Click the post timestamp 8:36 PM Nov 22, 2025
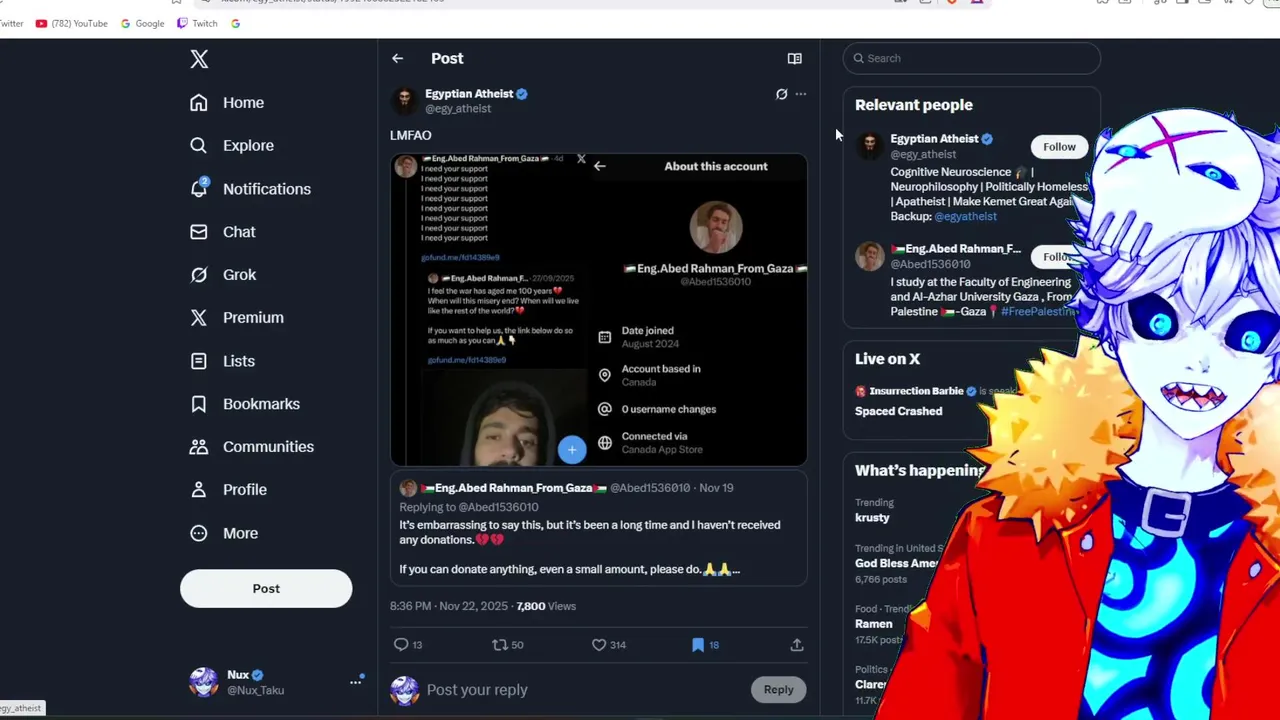The image size is (1280, 720). coord(449,606)
